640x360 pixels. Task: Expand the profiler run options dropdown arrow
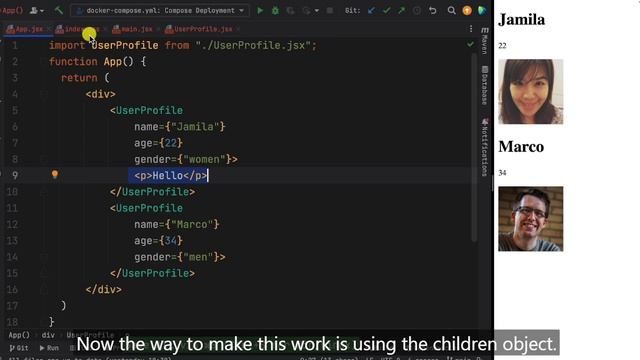click(x=317, y=10)
